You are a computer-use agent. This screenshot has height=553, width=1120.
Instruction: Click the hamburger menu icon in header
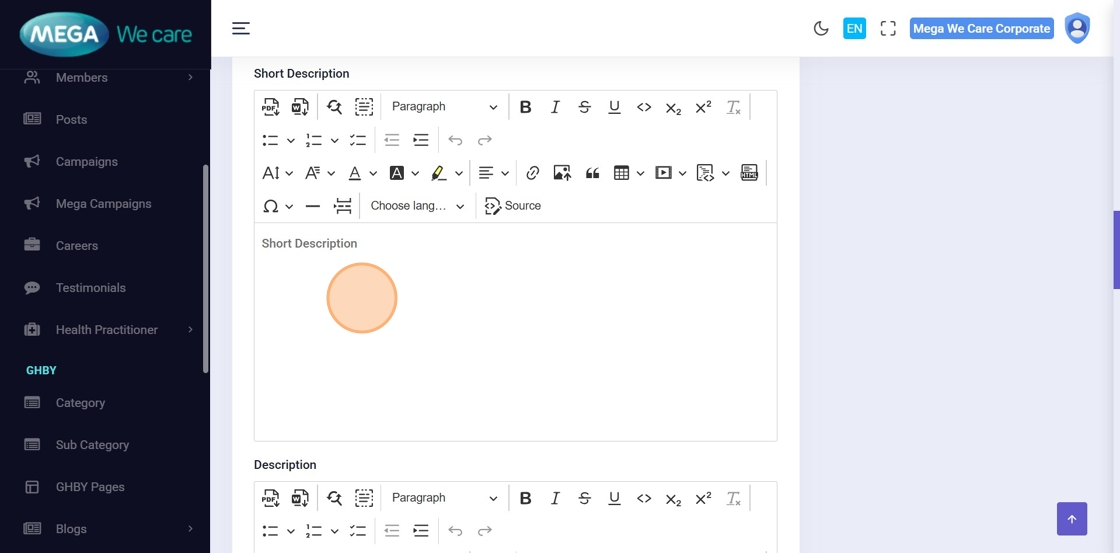[x=241, y=28]
